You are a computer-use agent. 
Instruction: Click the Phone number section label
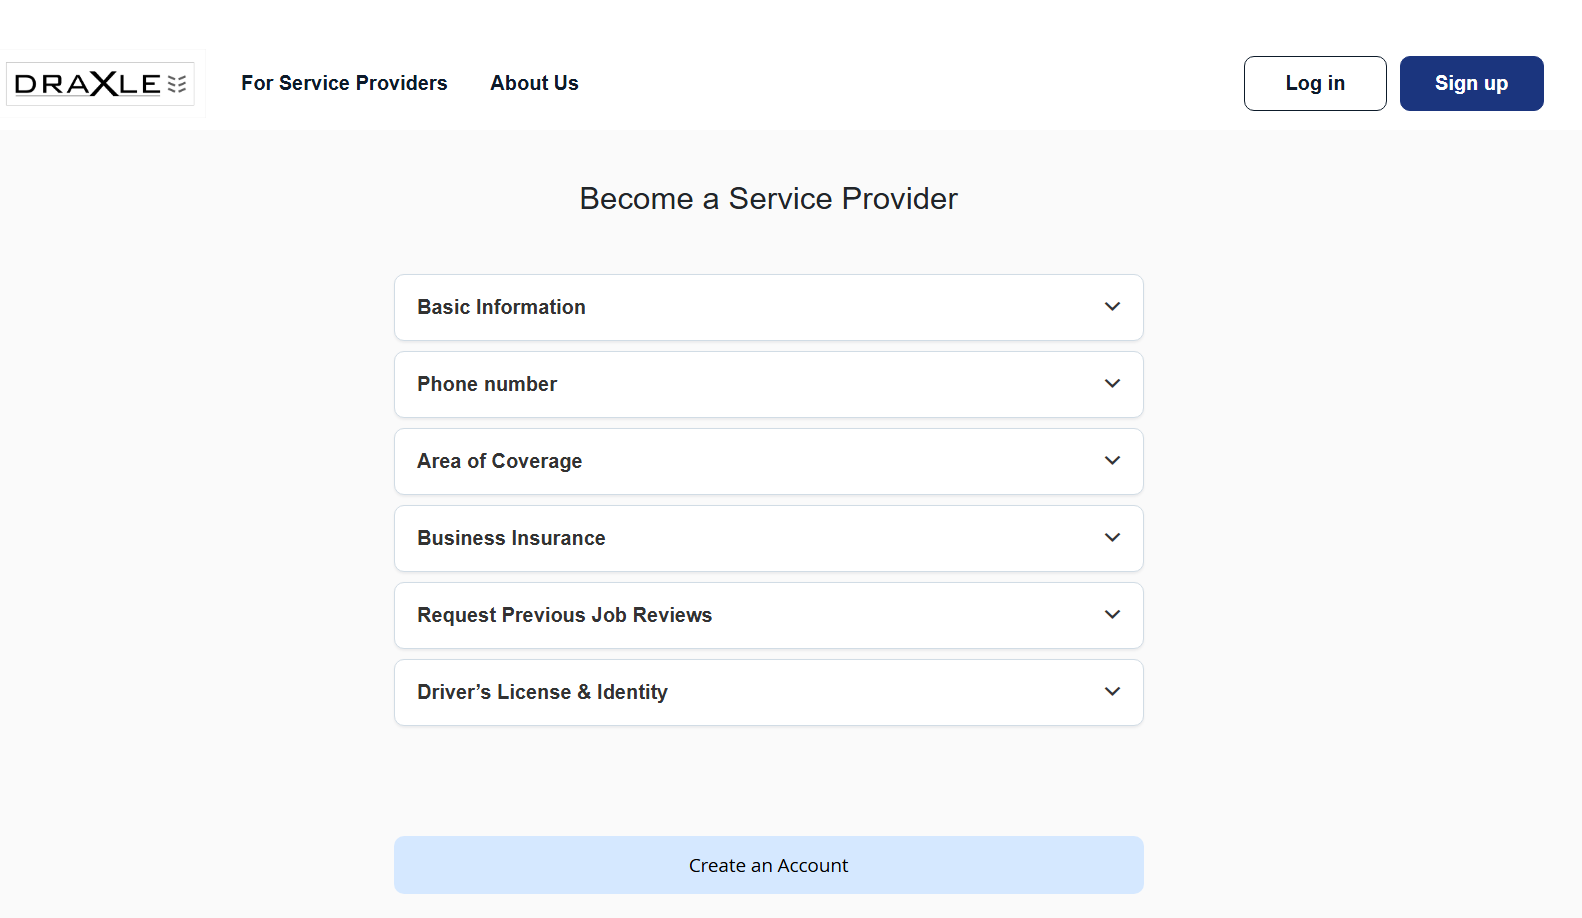pyautogui.click(x=487, y=384)
